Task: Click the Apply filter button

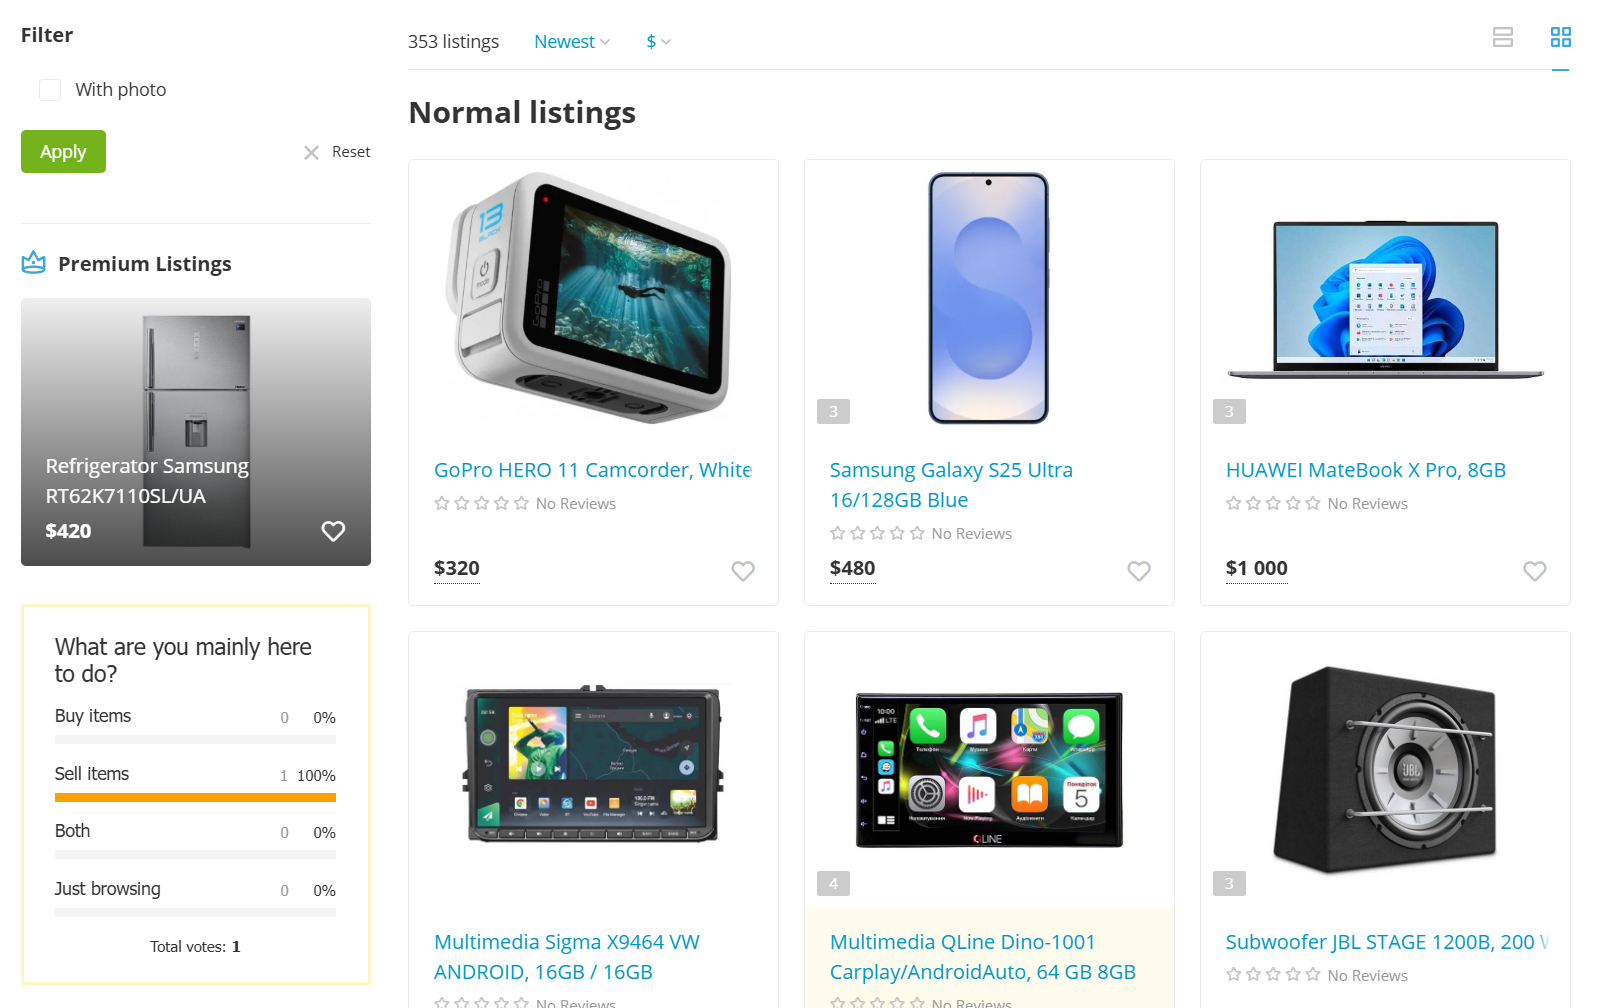Action: pyautogui.click(x=63, y=152)
